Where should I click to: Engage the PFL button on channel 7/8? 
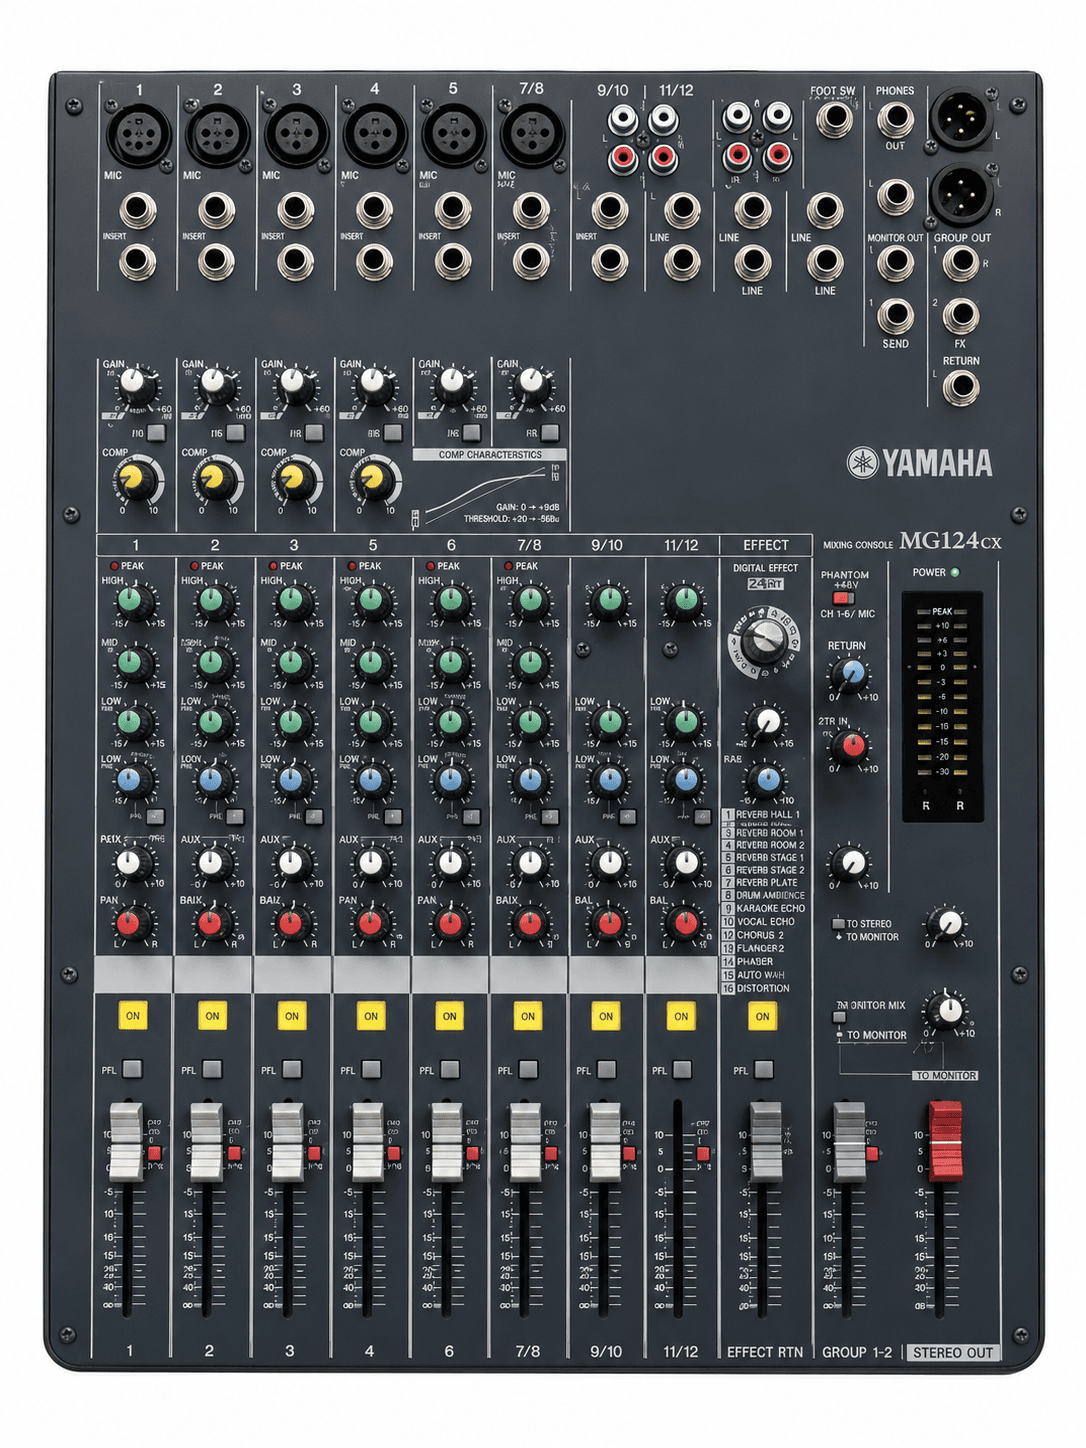coord(528,1069)
